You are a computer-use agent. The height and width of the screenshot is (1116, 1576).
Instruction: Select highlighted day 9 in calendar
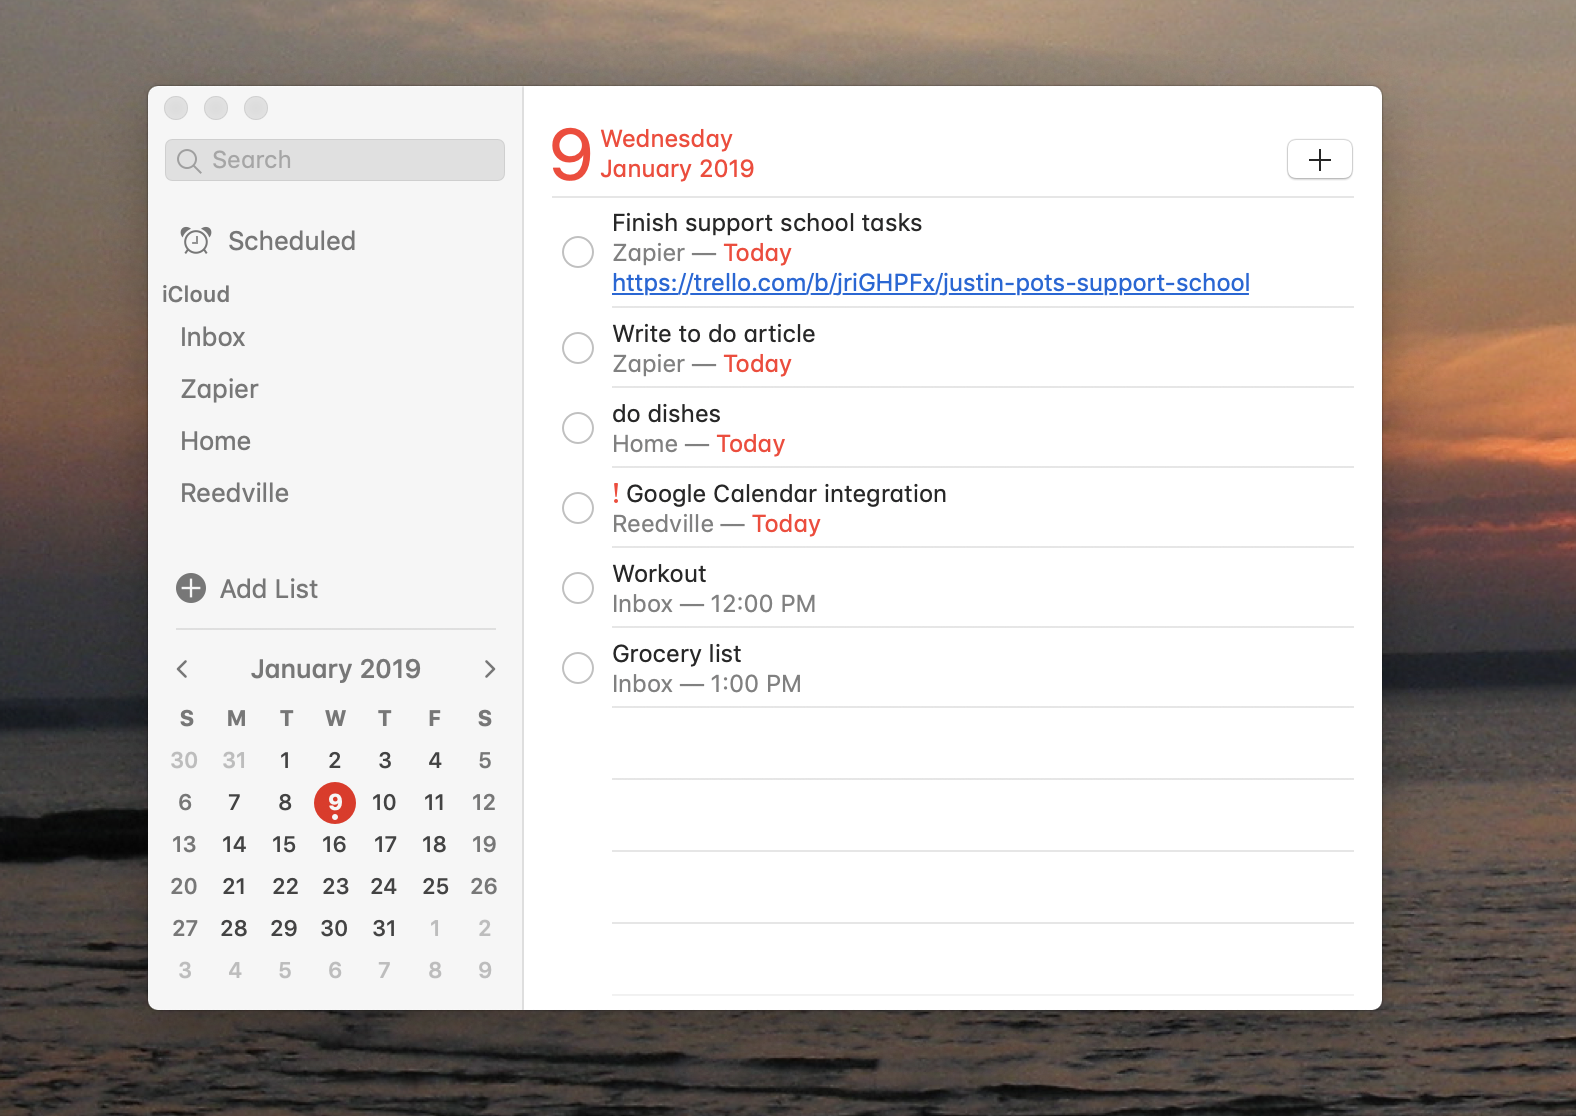tap(335, 803)
